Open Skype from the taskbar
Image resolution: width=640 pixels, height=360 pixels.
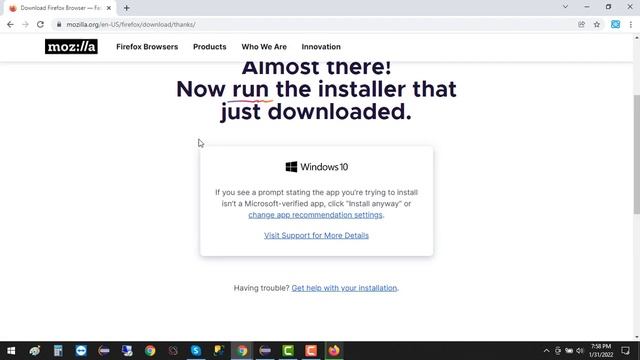point(196,351)
